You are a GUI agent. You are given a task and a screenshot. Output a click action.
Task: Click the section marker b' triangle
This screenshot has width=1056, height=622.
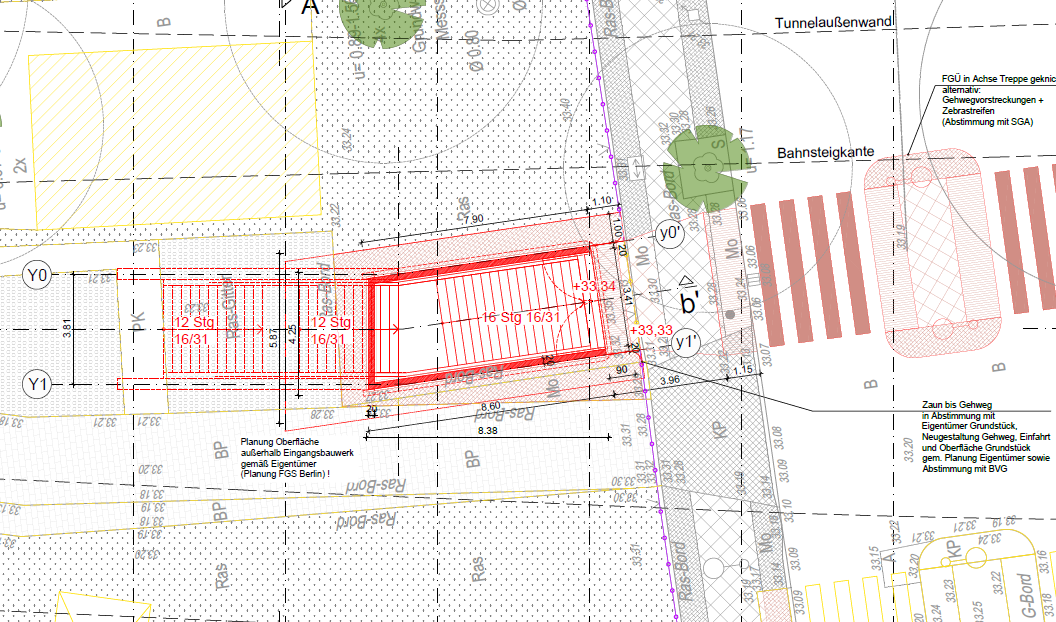(x=688, y=296)
